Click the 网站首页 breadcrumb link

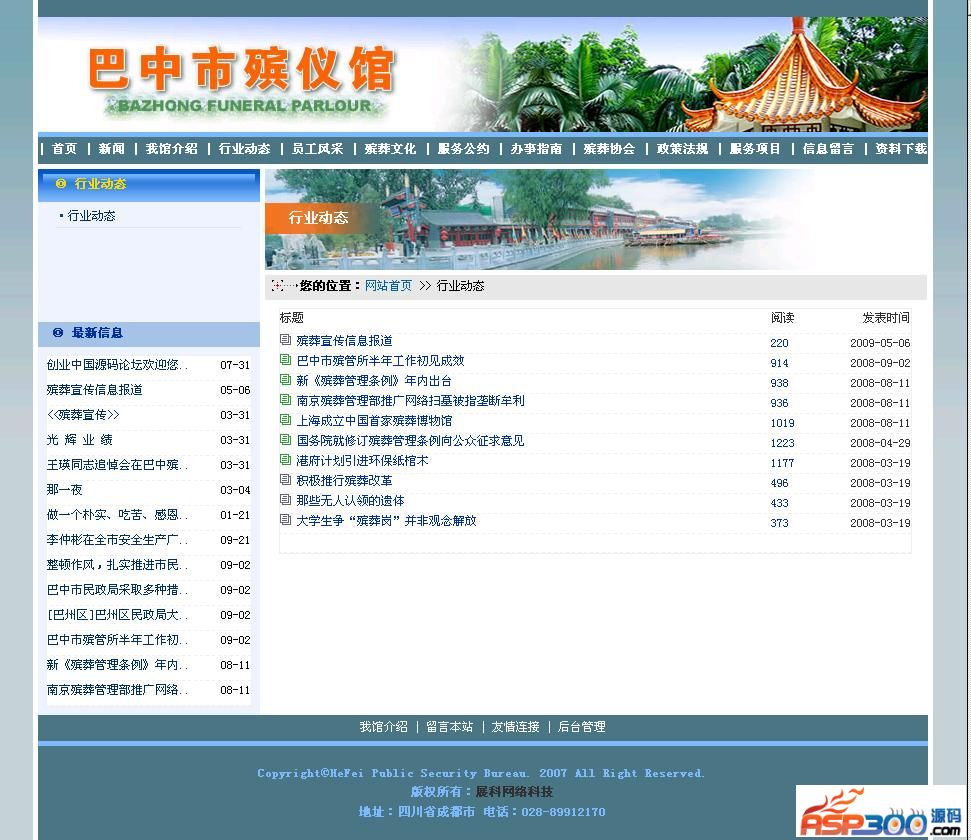click(x=388, y=286)
